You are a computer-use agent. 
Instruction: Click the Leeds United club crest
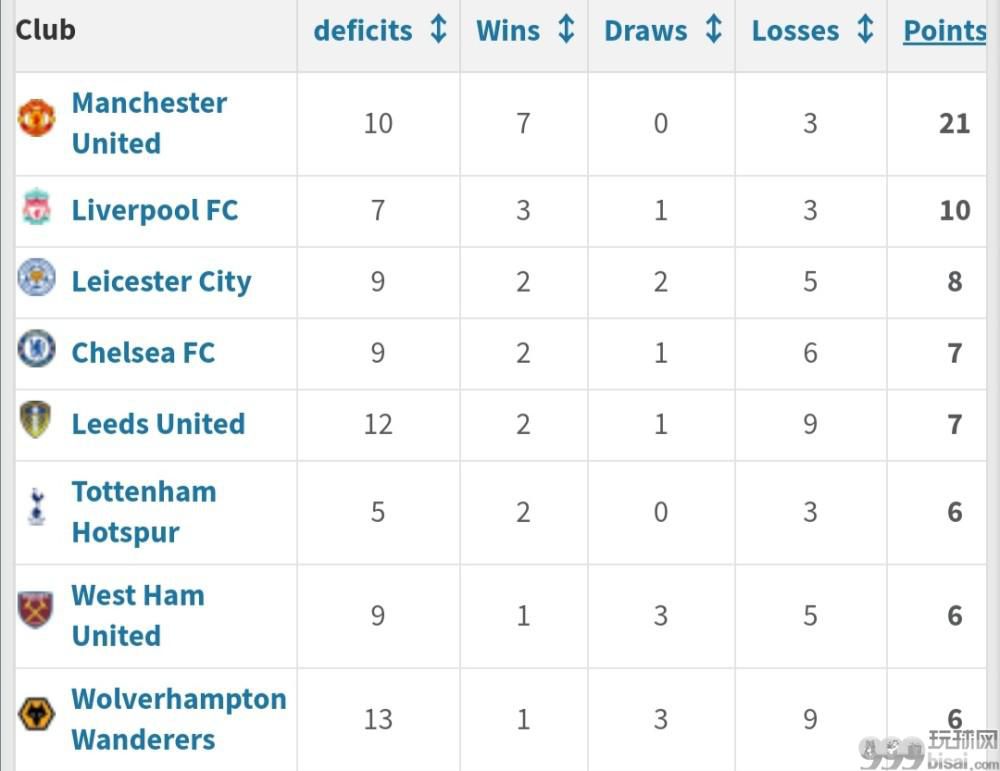pos(36,419)
